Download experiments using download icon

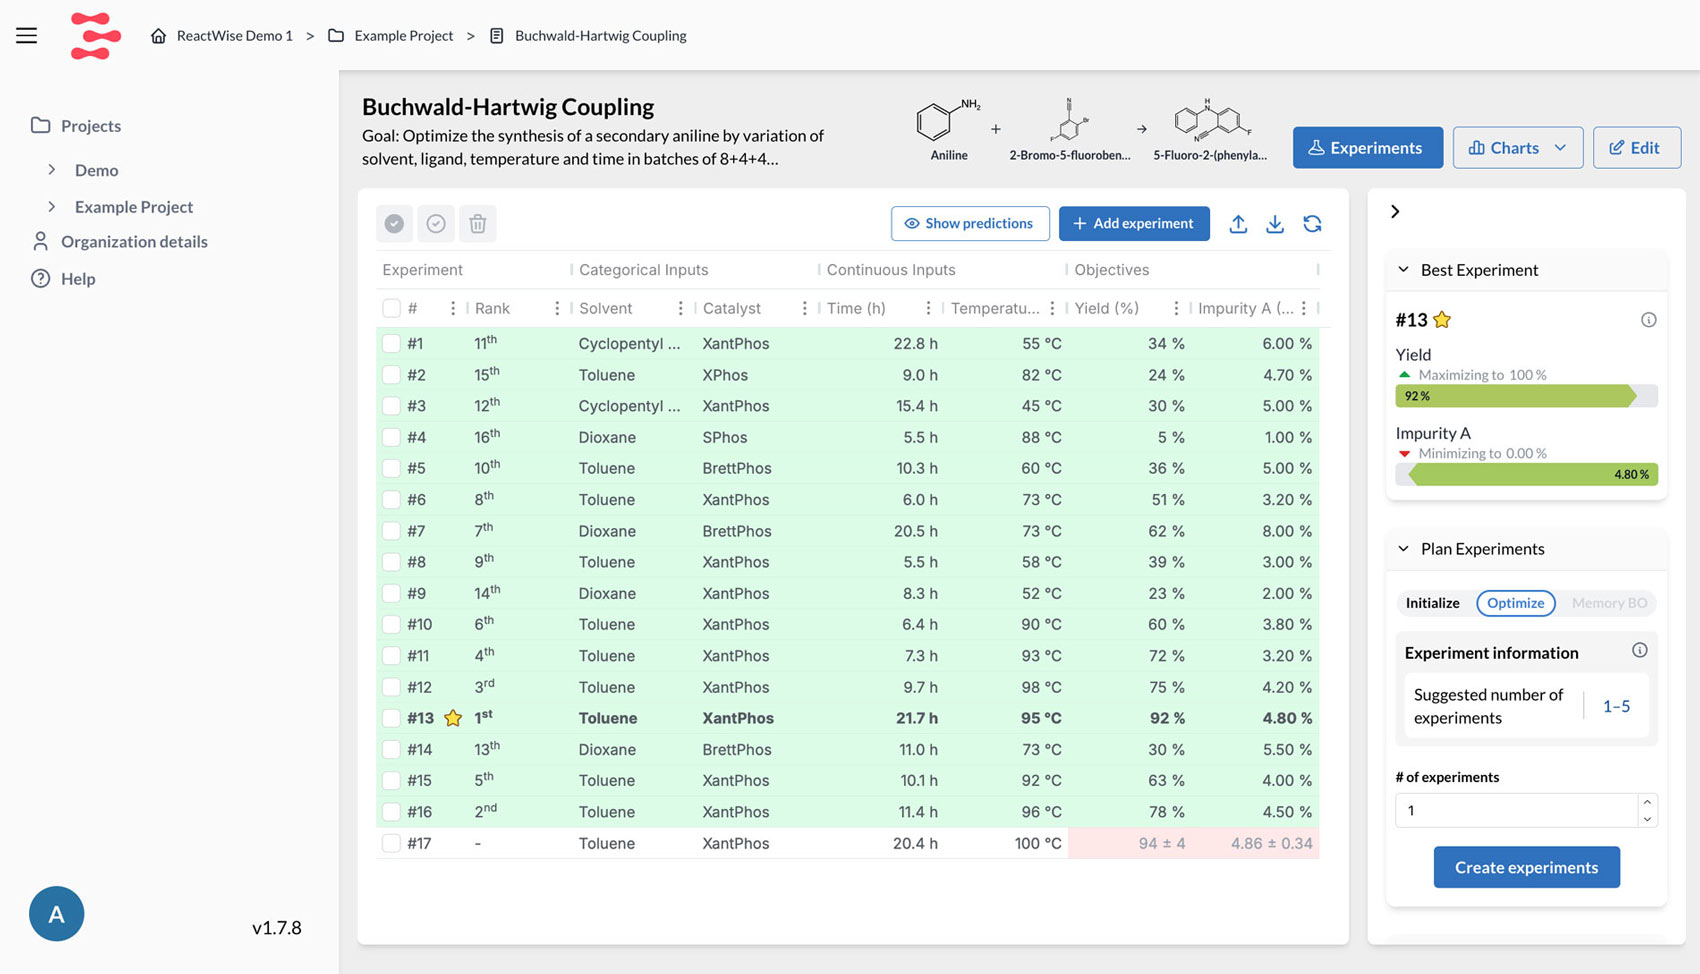(x=1274, y=224)
